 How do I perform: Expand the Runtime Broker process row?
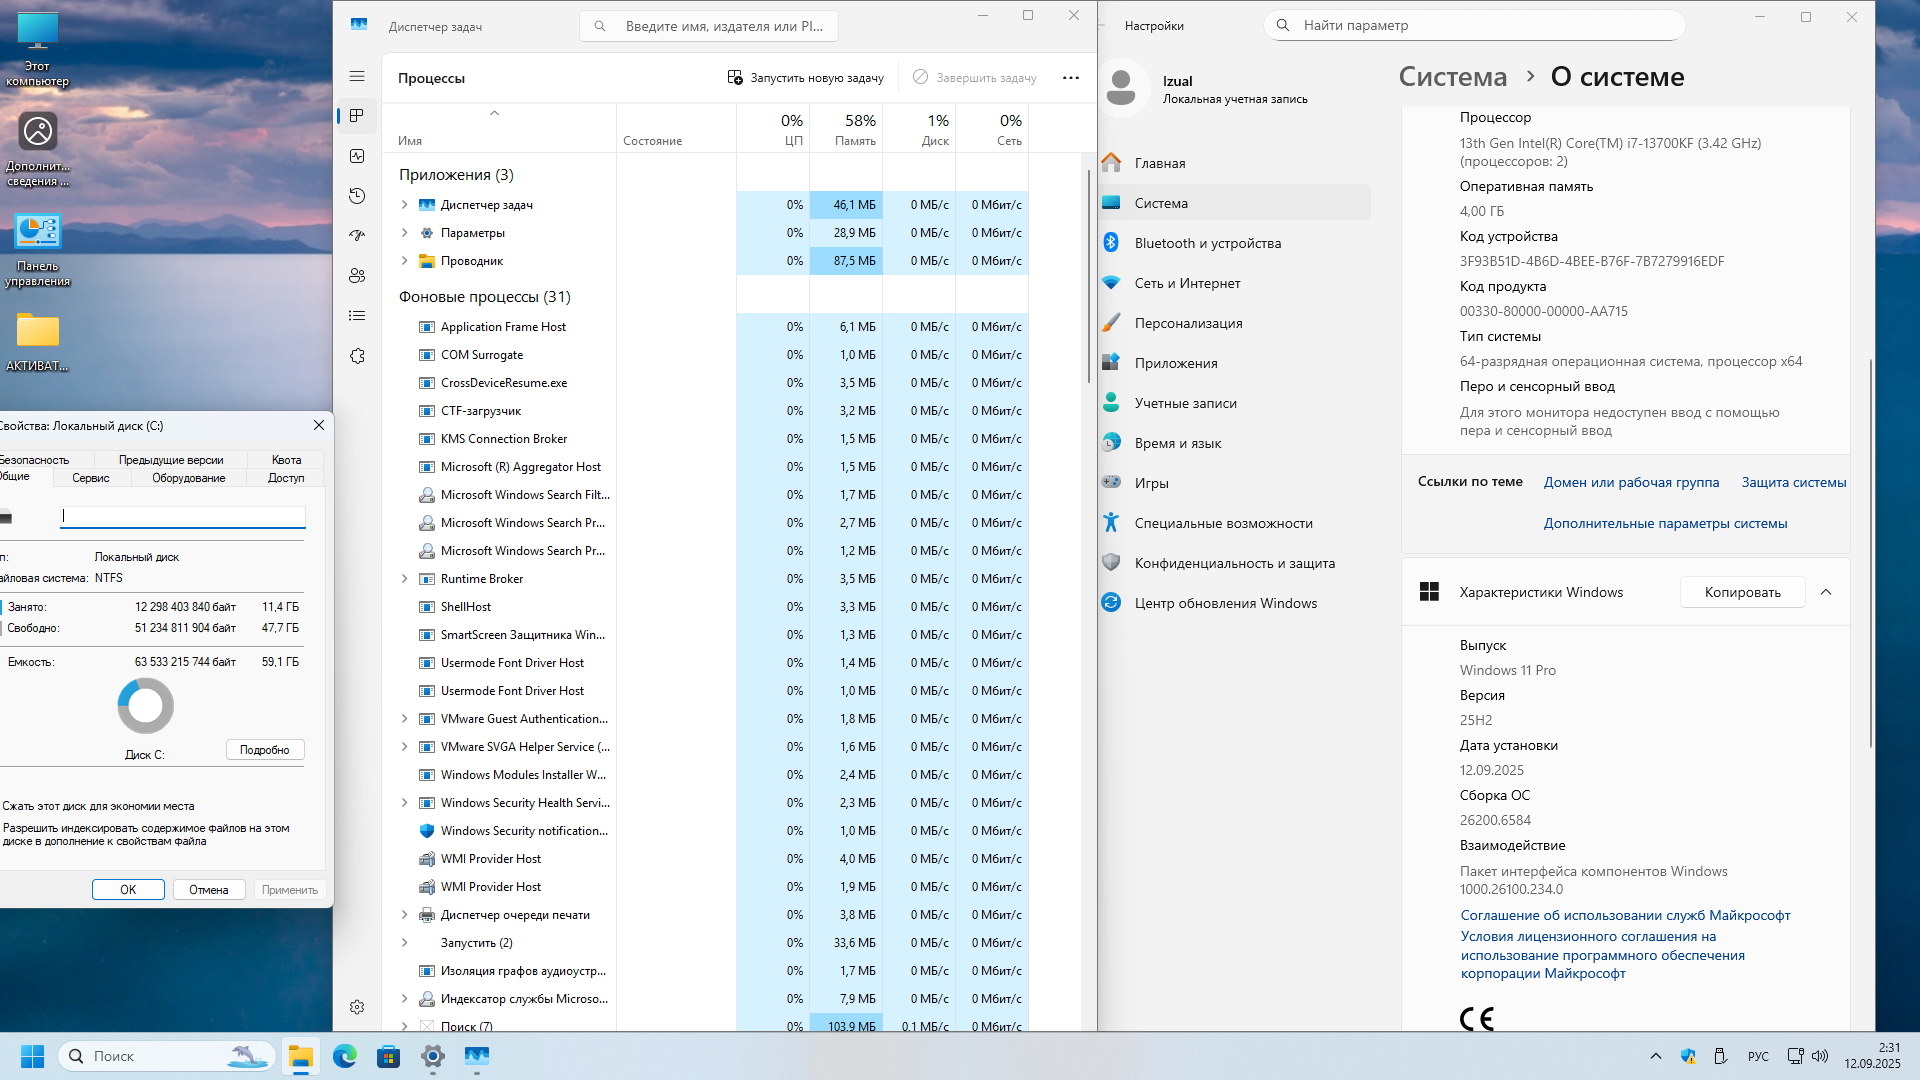404,579
